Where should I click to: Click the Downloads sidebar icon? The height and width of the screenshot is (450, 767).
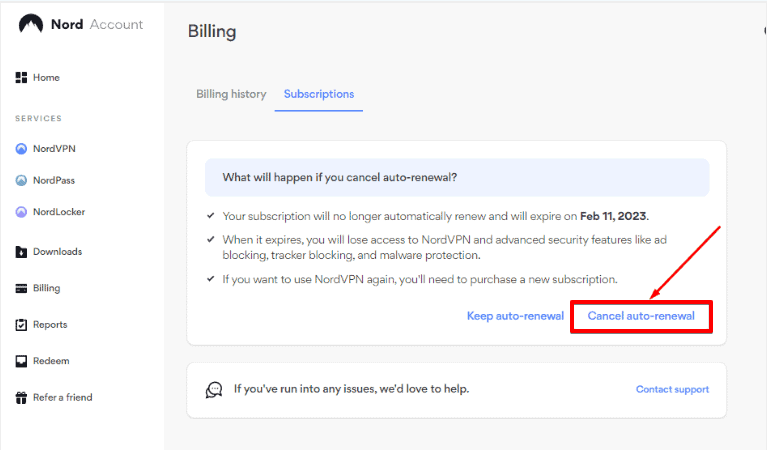click(x=21, y=252)
